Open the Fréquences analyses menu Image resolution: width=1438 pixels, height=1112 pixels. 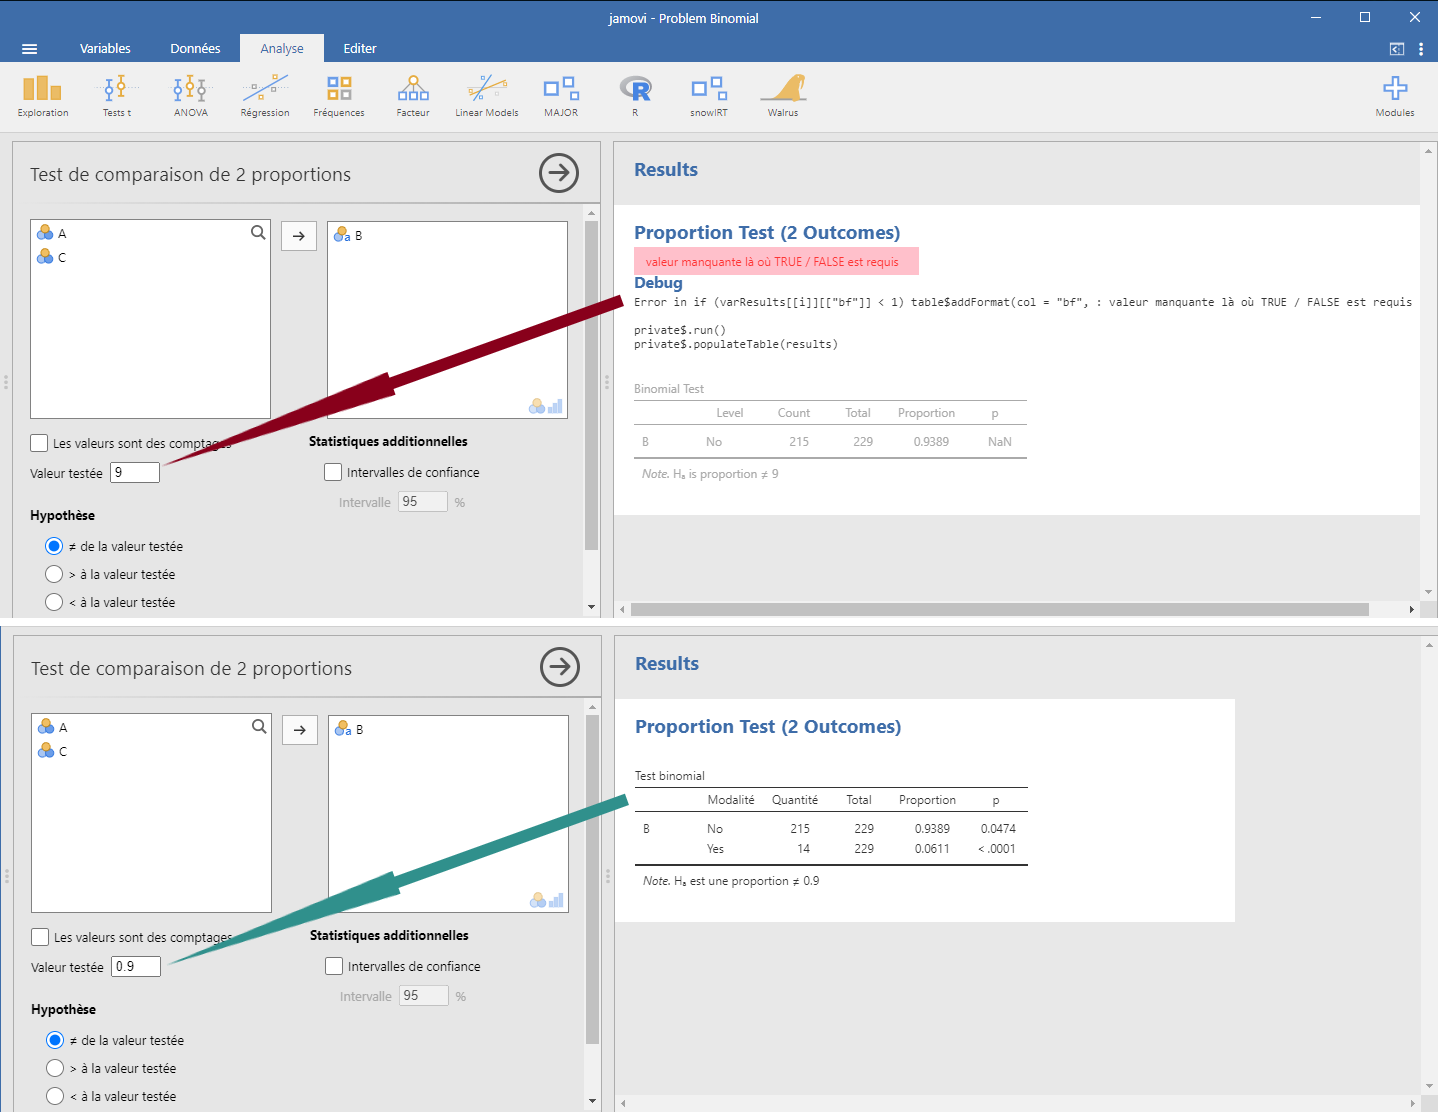click(339, 96)
